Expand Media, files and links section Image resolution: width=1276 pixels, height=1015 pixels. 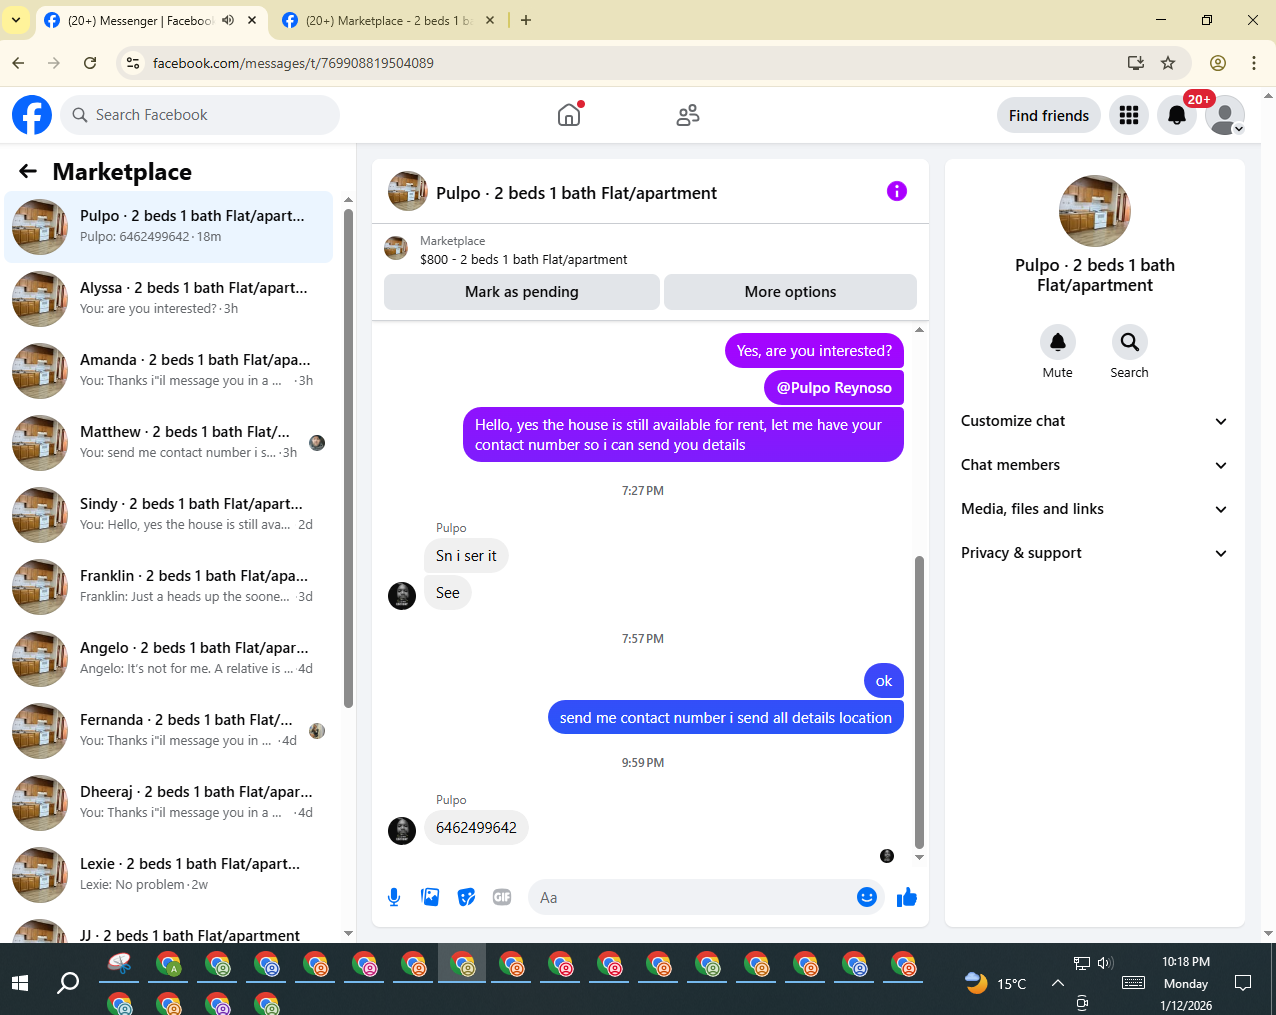pyautogui.click(x=1094, y=509)
